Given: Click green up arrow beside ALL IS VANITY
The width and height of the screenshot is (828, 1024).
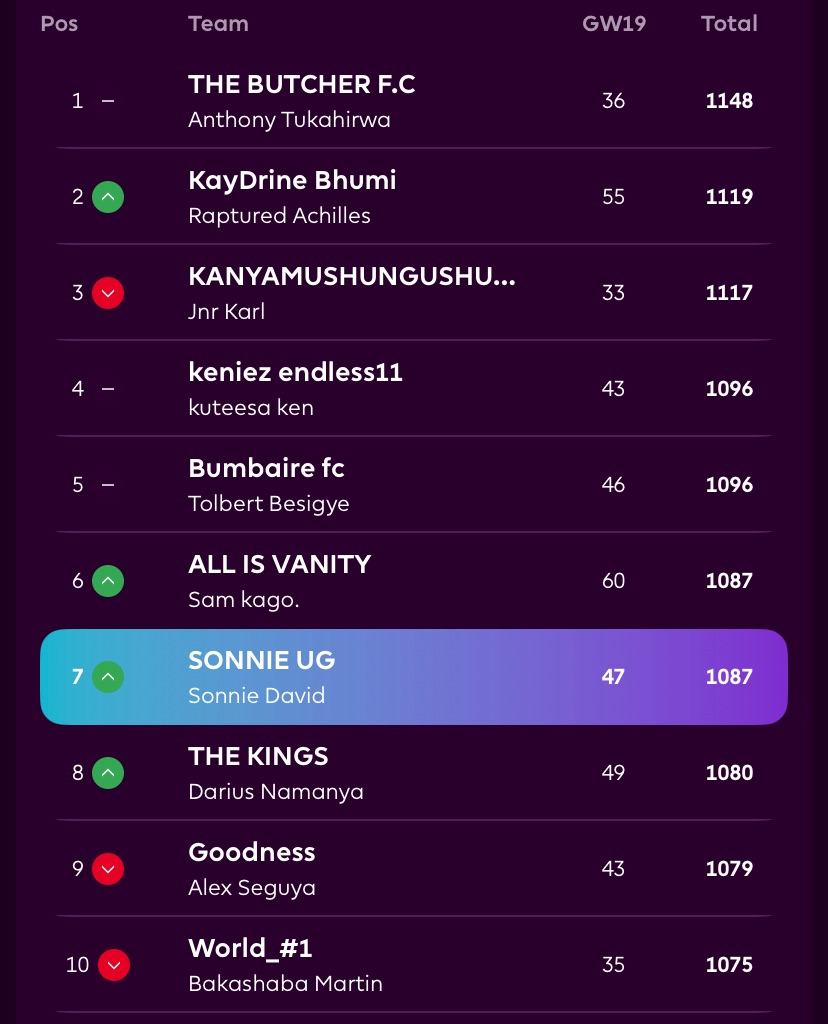Looking at the screenshot, I should pyautogui.click(x=108, y=581).
